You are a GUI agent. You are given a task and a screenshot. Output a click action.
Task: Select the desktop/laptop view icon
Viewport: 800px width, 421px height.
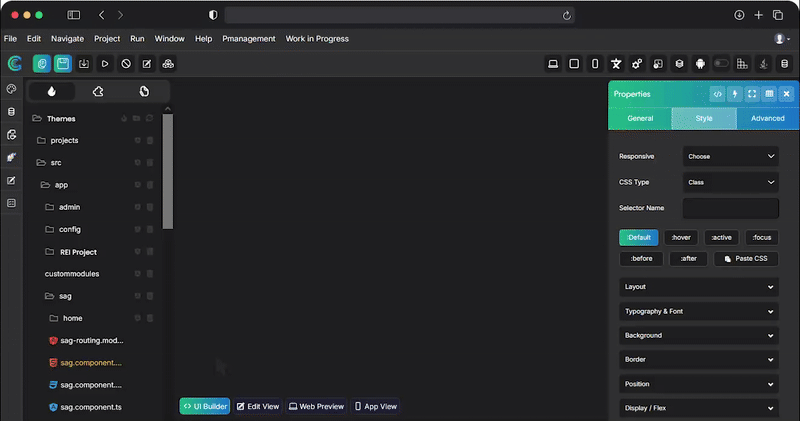(x=552, y=64)
